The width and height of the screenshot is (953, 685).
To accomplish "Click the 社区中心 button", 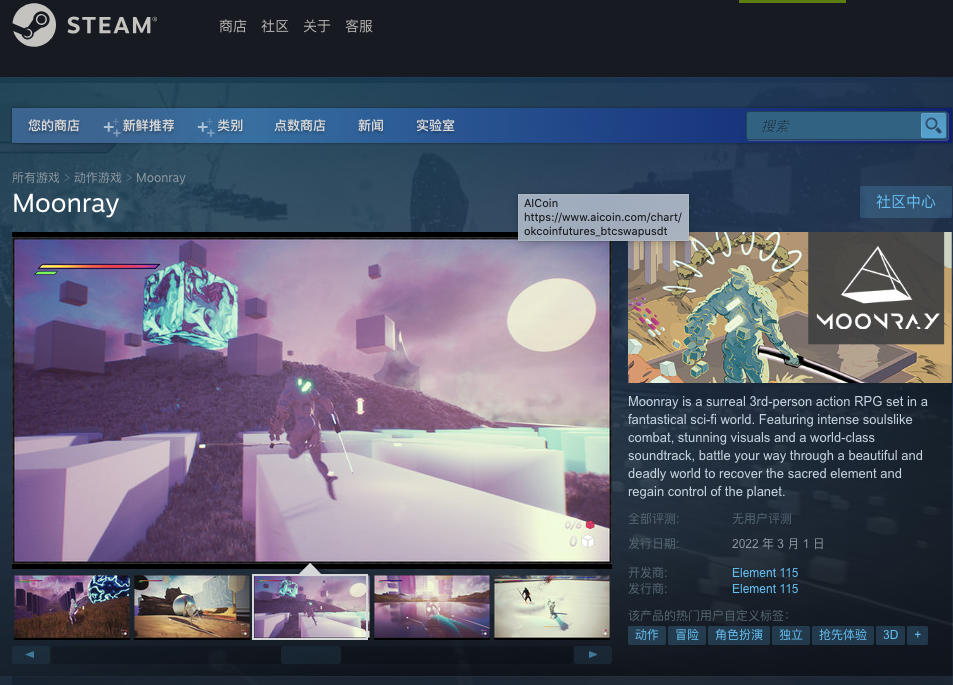I will pos(905,202).
